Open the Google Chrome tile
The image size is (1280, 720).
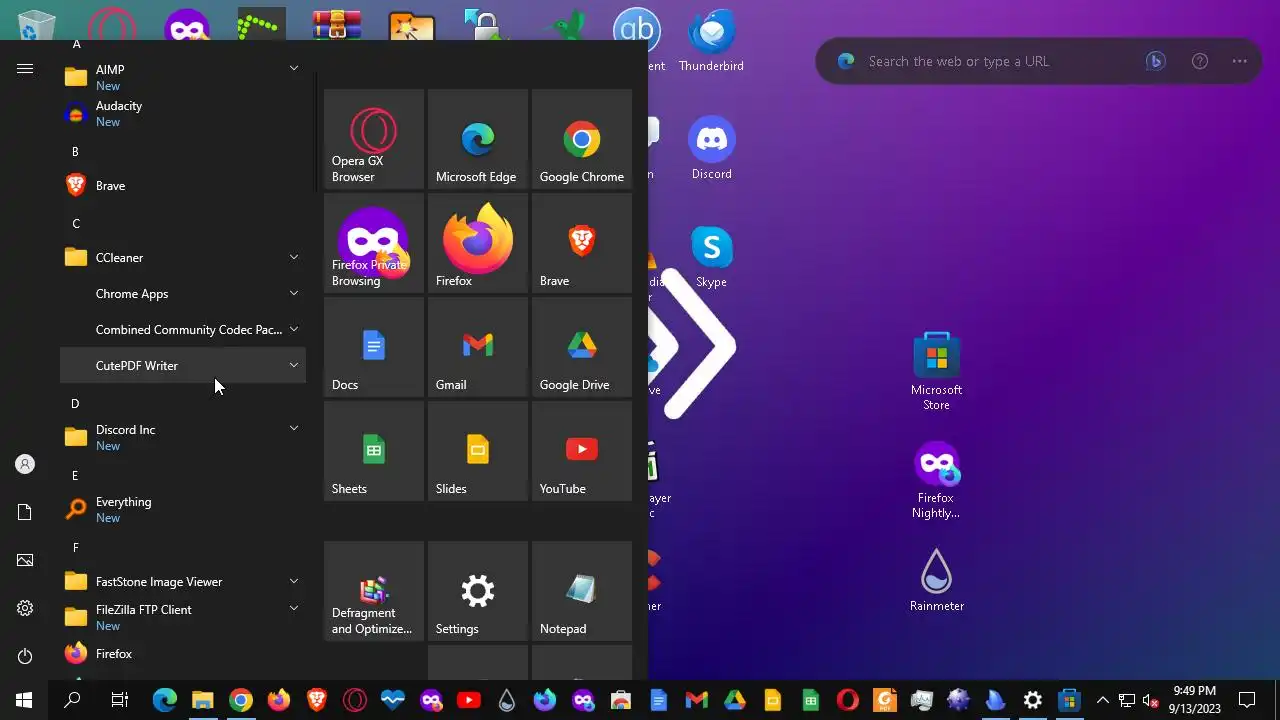582,139
